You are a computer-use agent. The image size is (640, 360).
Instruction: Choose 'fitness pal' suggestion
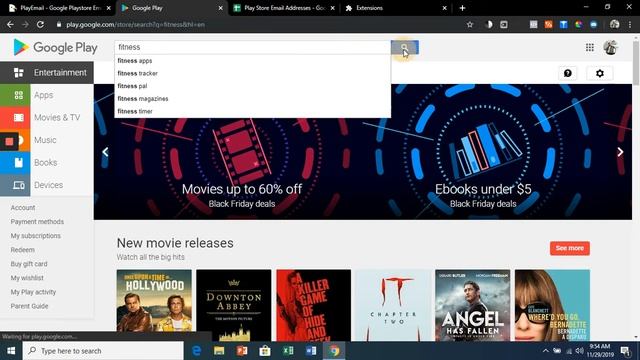click(x=253, y=86)
